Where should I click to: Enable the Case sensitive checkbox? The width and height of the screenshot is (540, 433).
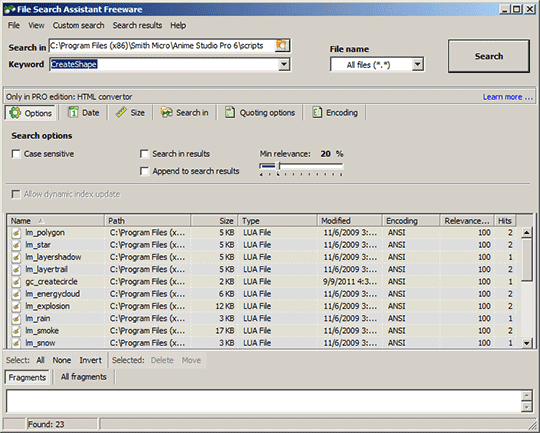tap(16, 154)
